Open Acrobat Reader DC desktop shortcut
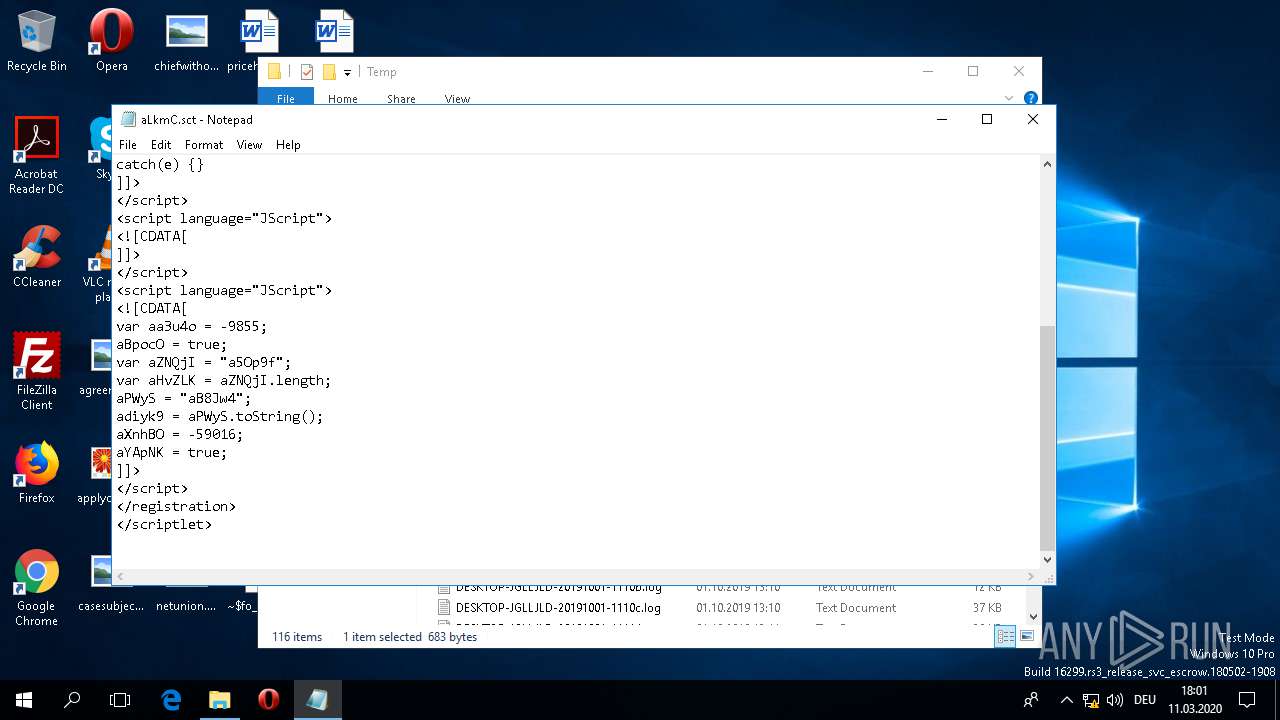 pyautogui.click(x=37, y=155)
